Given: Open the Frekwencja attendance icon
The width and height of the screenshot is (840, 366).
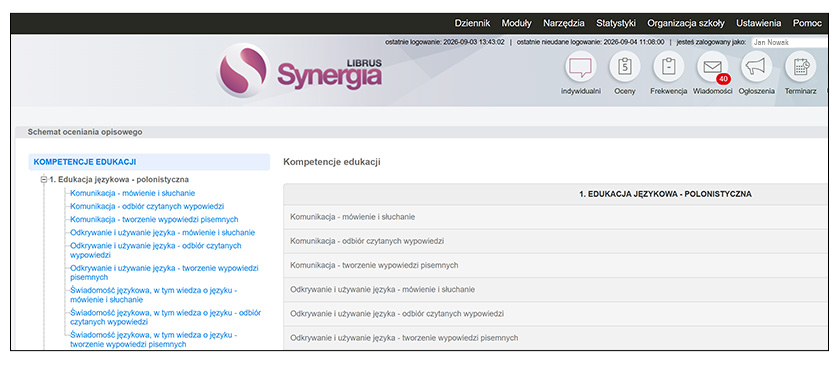Looking at the screenshot, I should coord(669,67).
